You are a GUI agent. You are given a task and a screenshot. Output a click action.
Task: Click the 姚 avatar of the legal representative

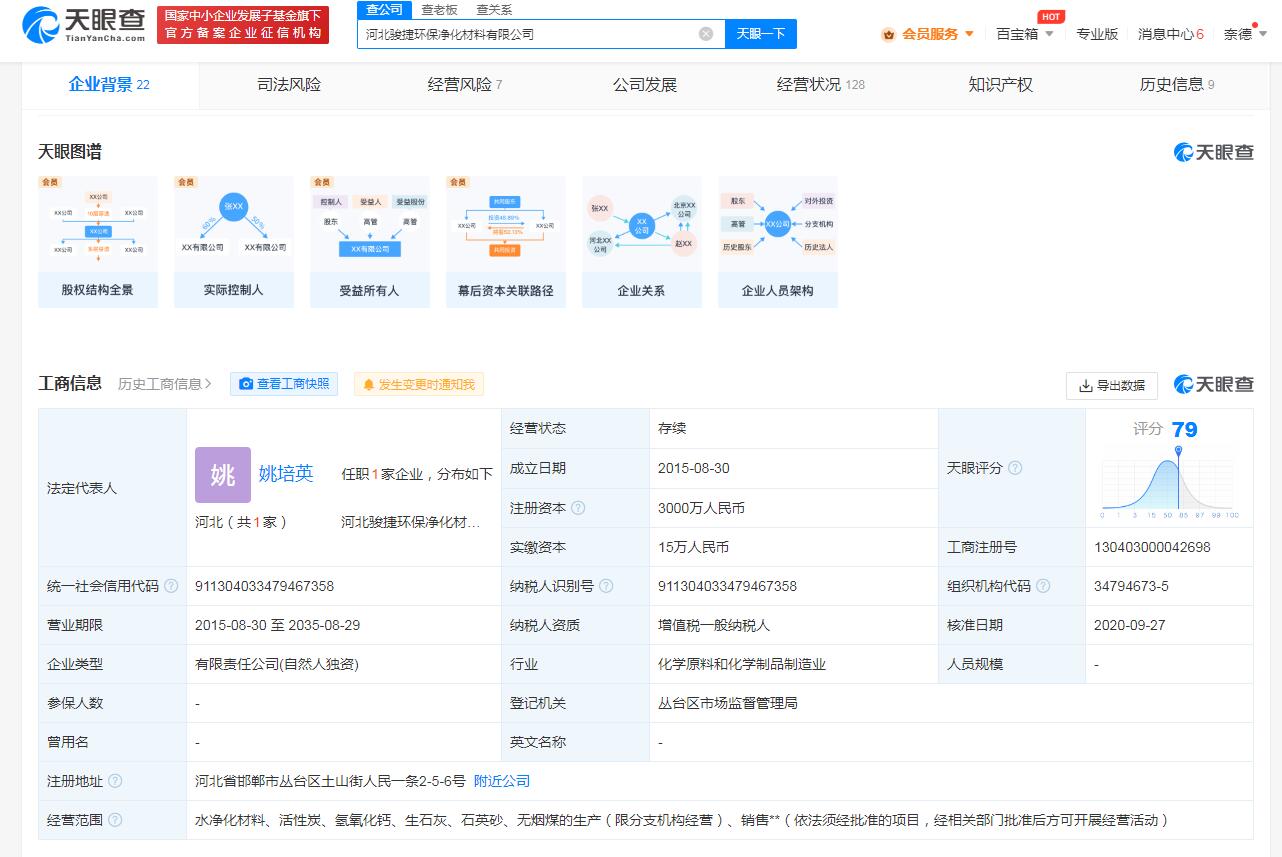(223, 475)
